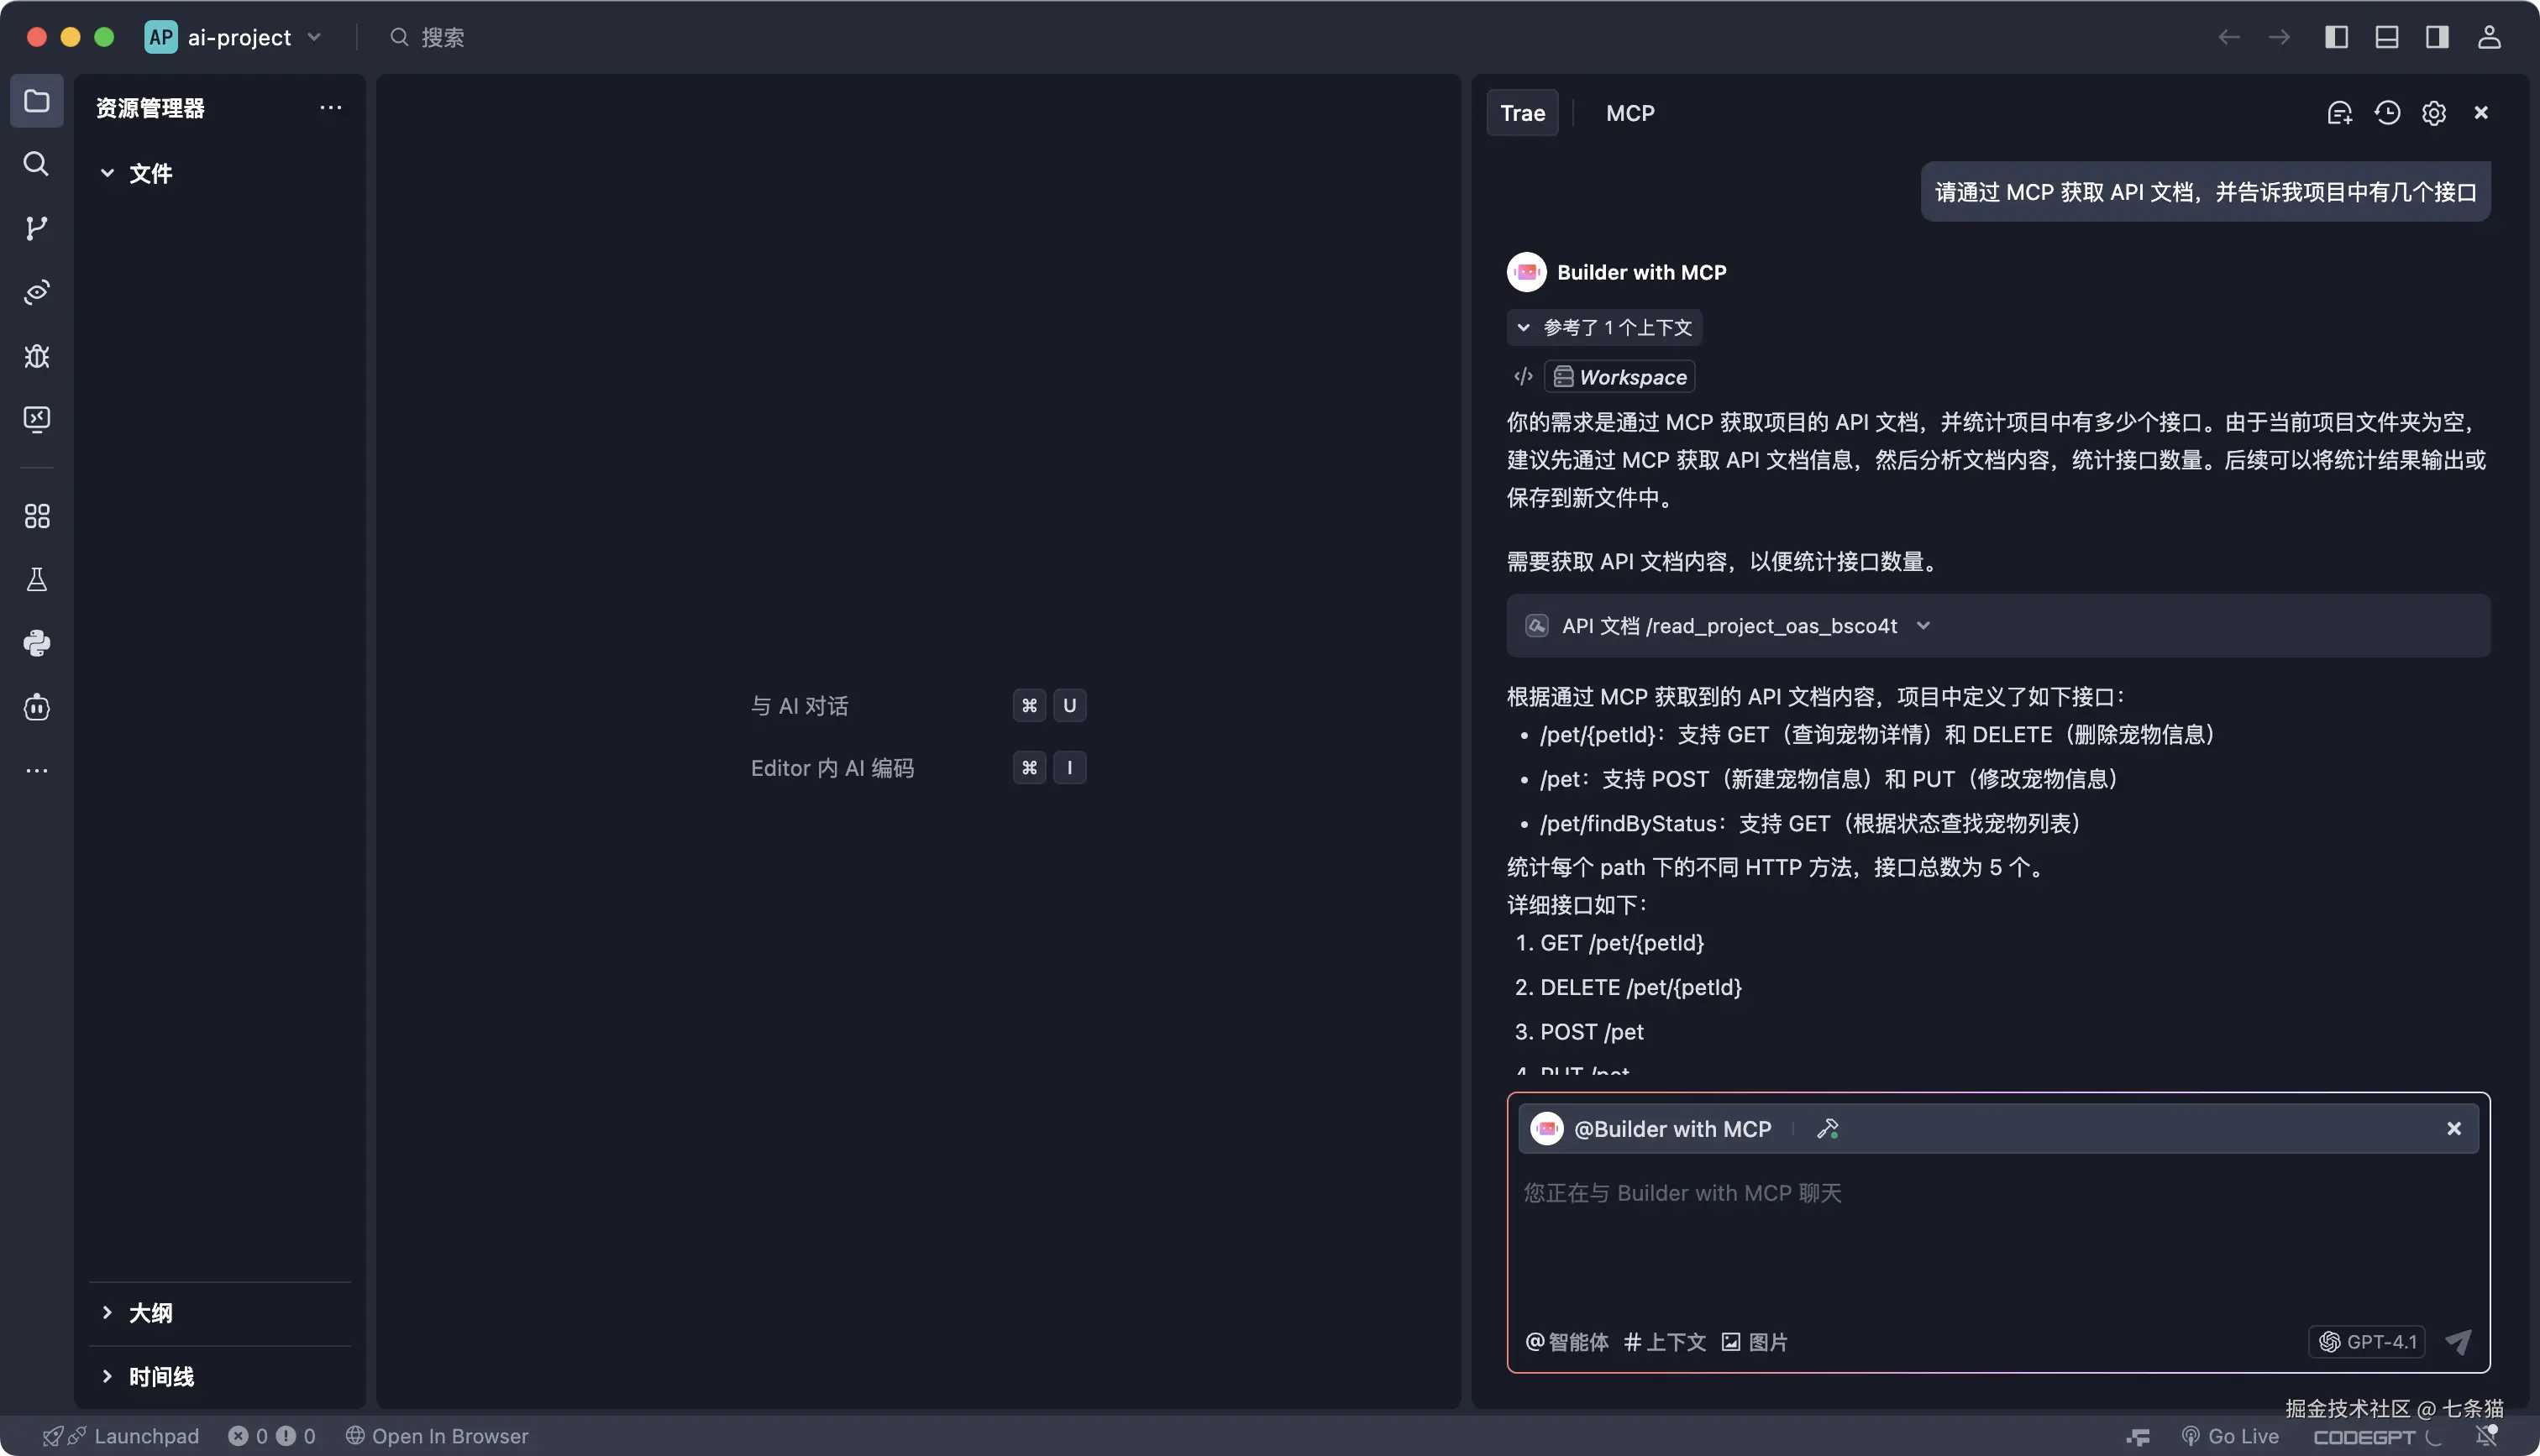
Task: Open AI panel settings gear
Action: (2434, 113)
